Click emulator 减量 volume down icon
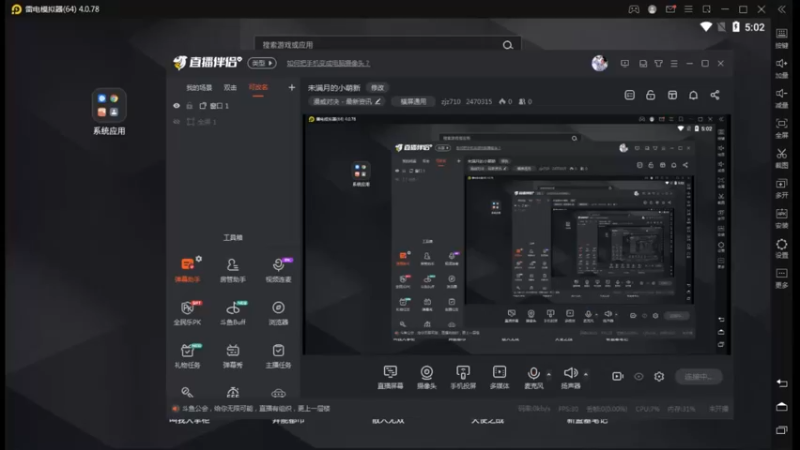Viewport: 800px width, 450px height. pos(782,93)
